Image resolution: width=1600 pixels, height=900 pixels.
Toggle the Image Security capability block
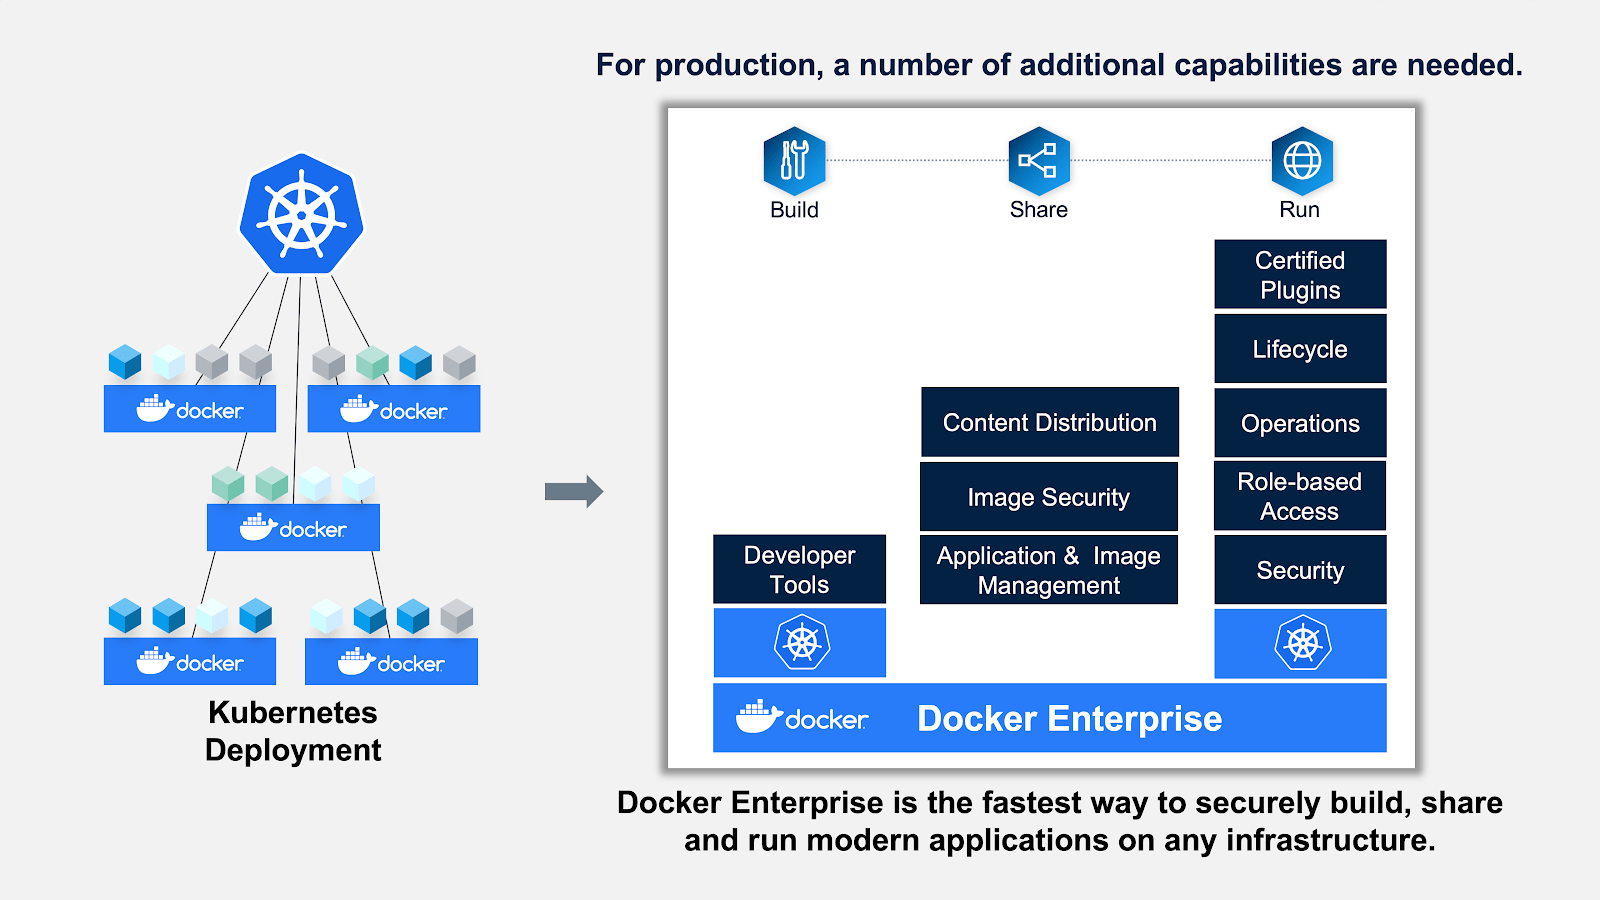tap(1048, 496)
